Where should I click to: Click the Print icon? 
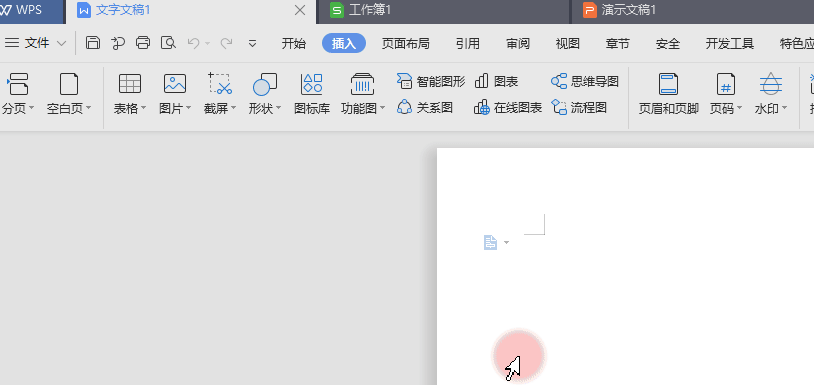[x=143, y=43]
